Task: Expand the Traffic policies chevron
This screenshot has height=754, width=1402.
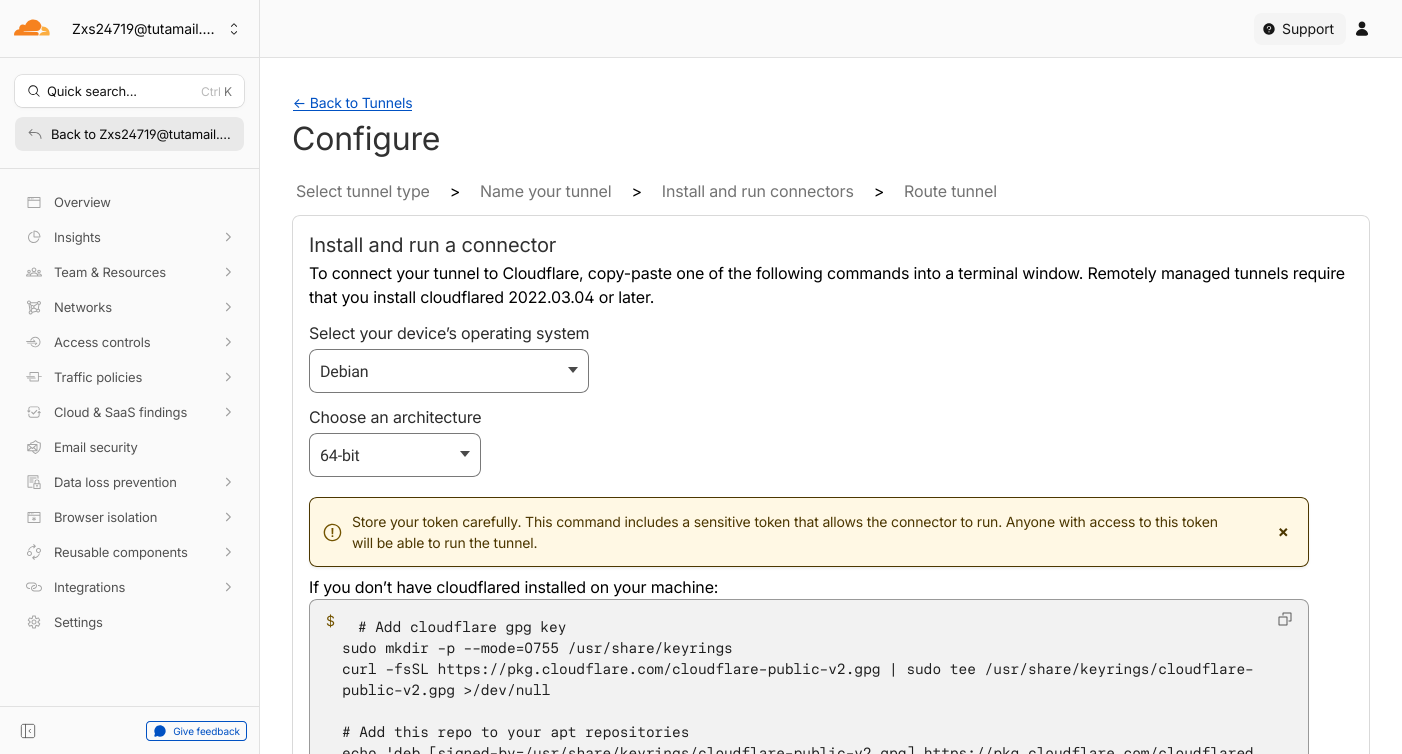Action: coord(228,377)
